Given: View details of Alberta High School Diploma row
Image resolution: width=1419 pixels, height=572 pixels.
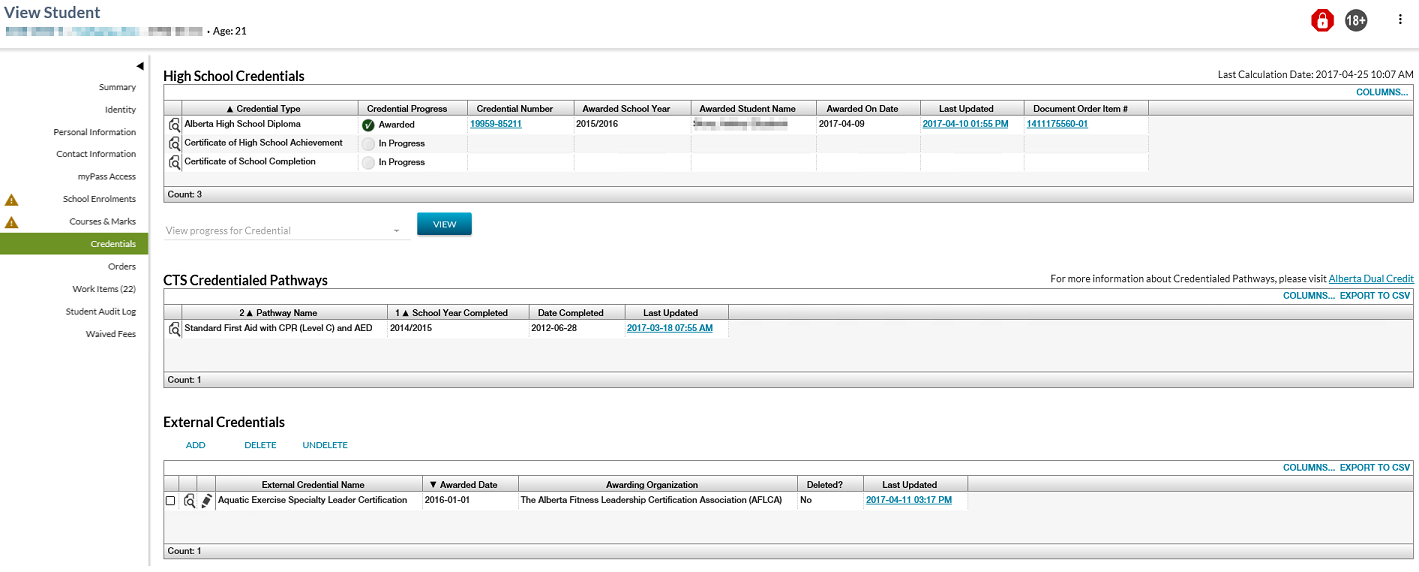Looking at the screenshot, I should (x=174, y=125).
